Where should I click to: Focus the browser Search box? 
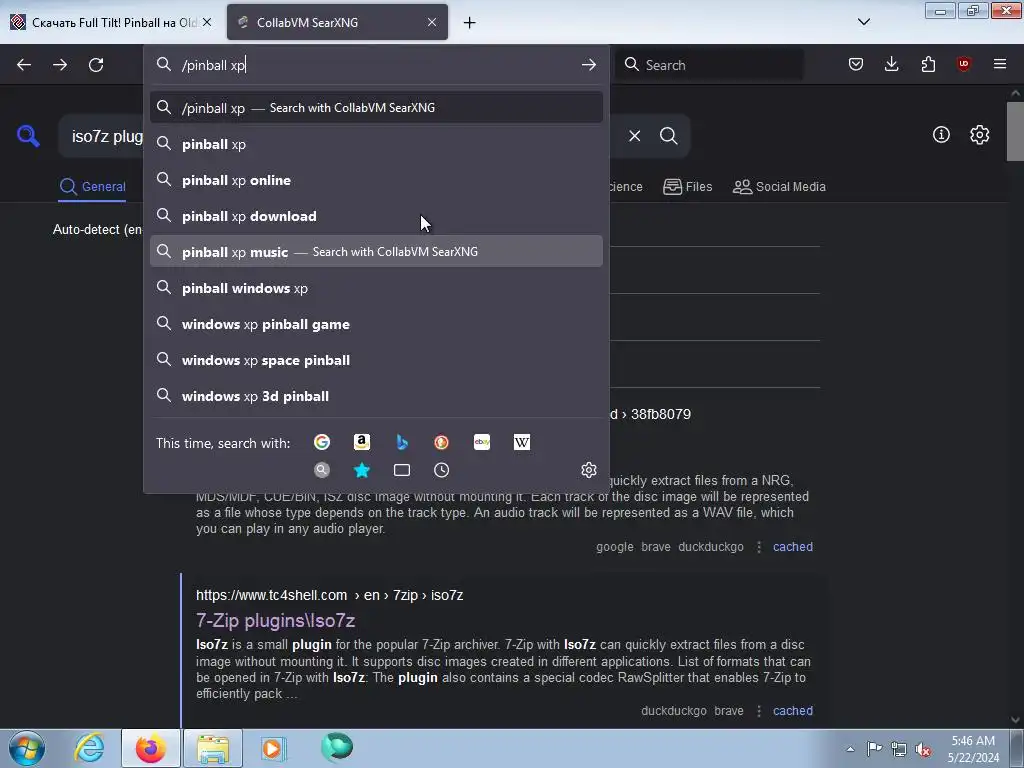click(710, 65)
